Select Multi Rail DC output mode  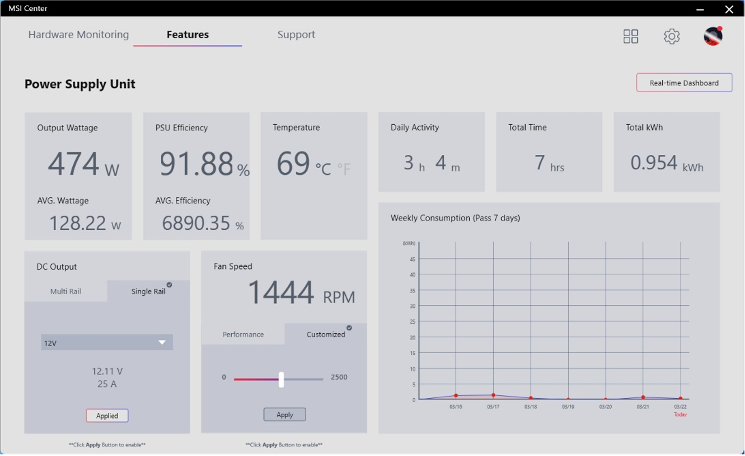coord(66,292)
